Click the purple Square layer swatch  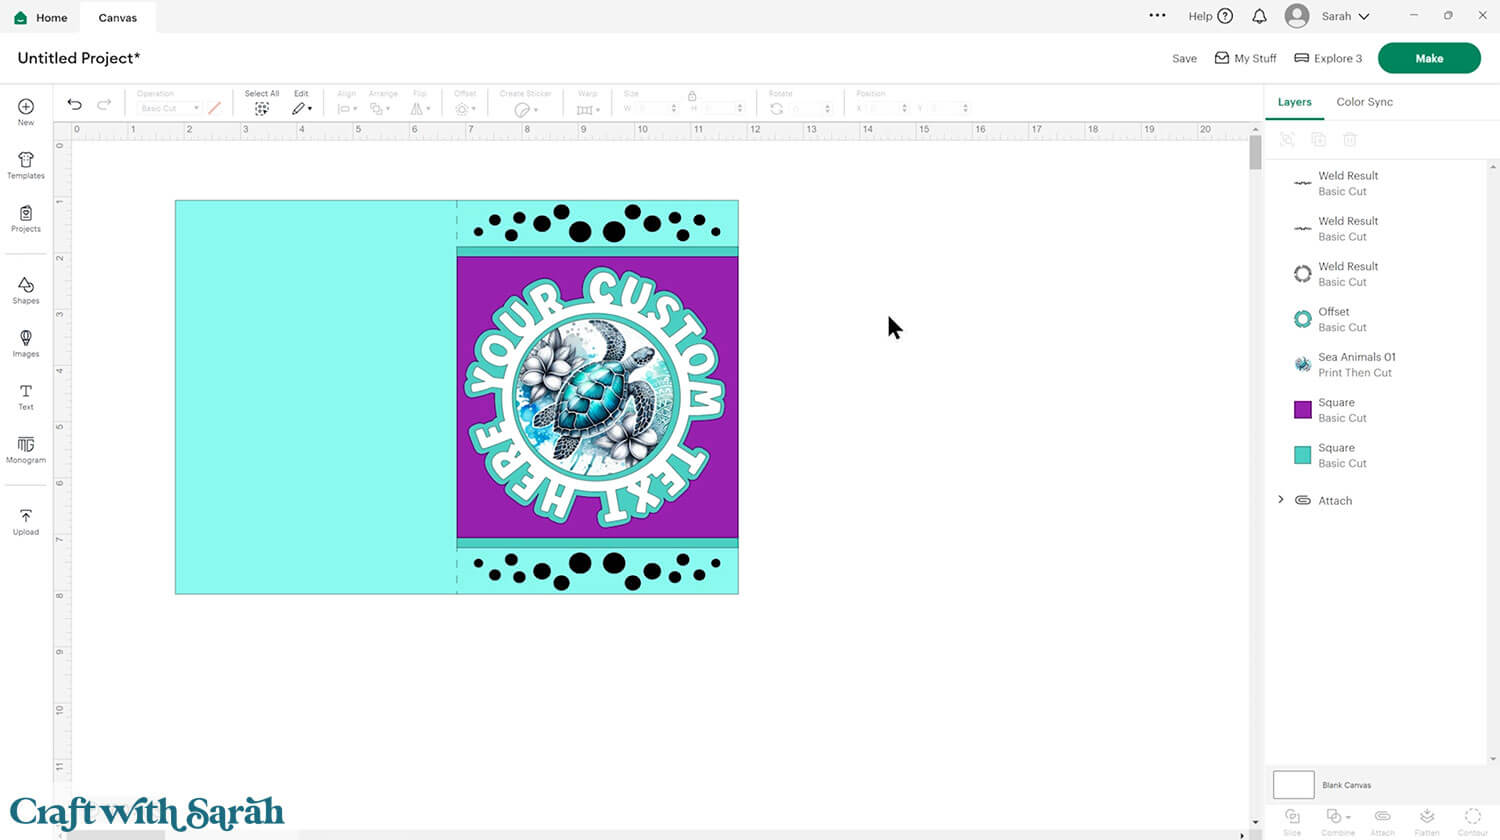coord(1302,409)
